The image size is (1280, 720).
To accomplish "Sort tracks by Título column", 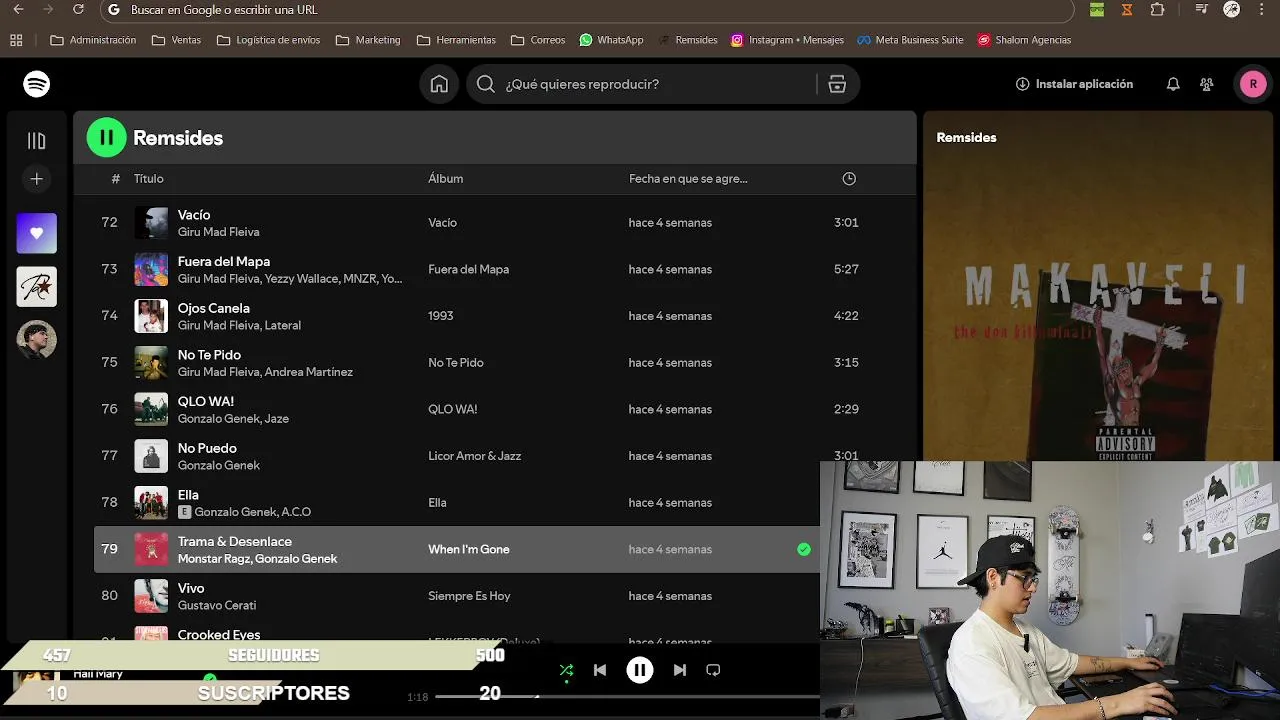I will click(148, 179).
